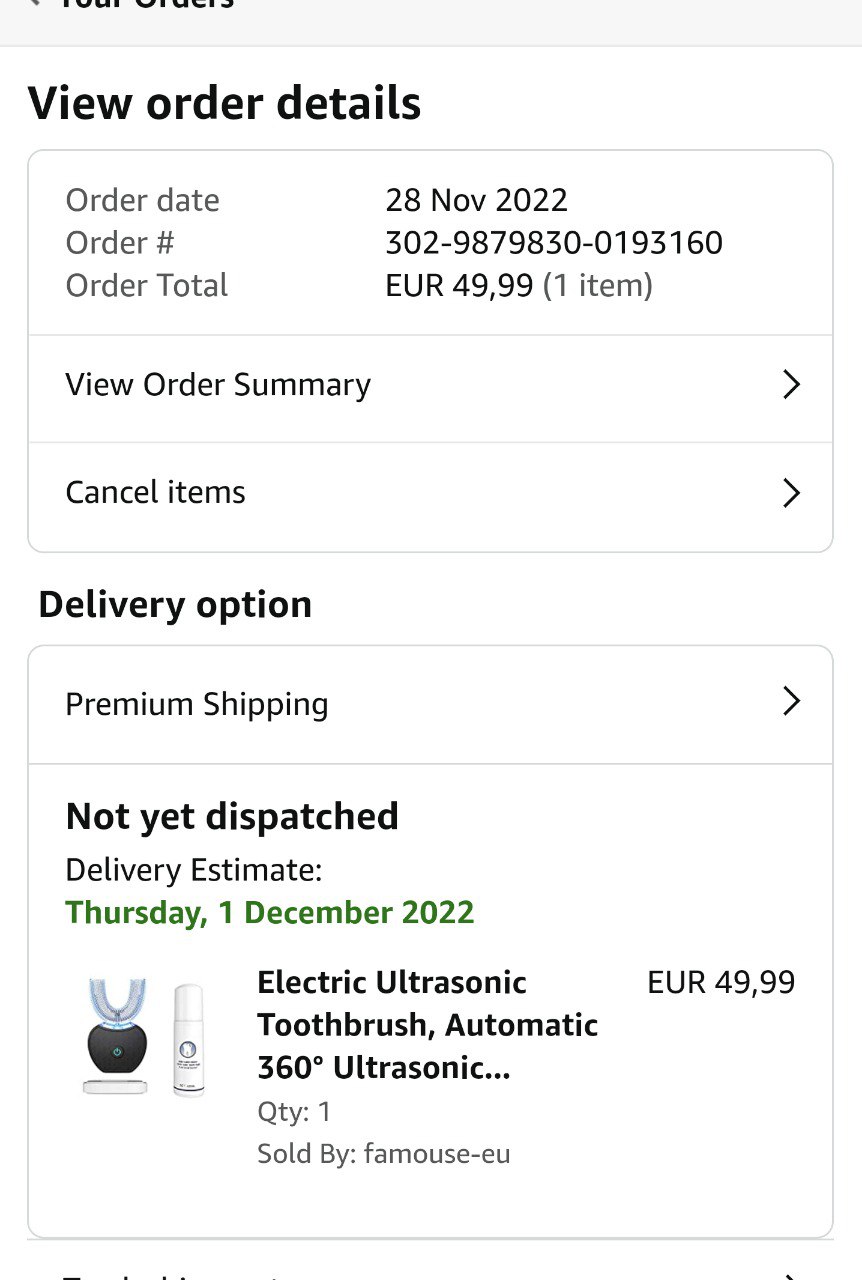Open View Order Summary
The width and height of the screenshot is (862, 1280).
pyautogui.click(x=218, y=385)
